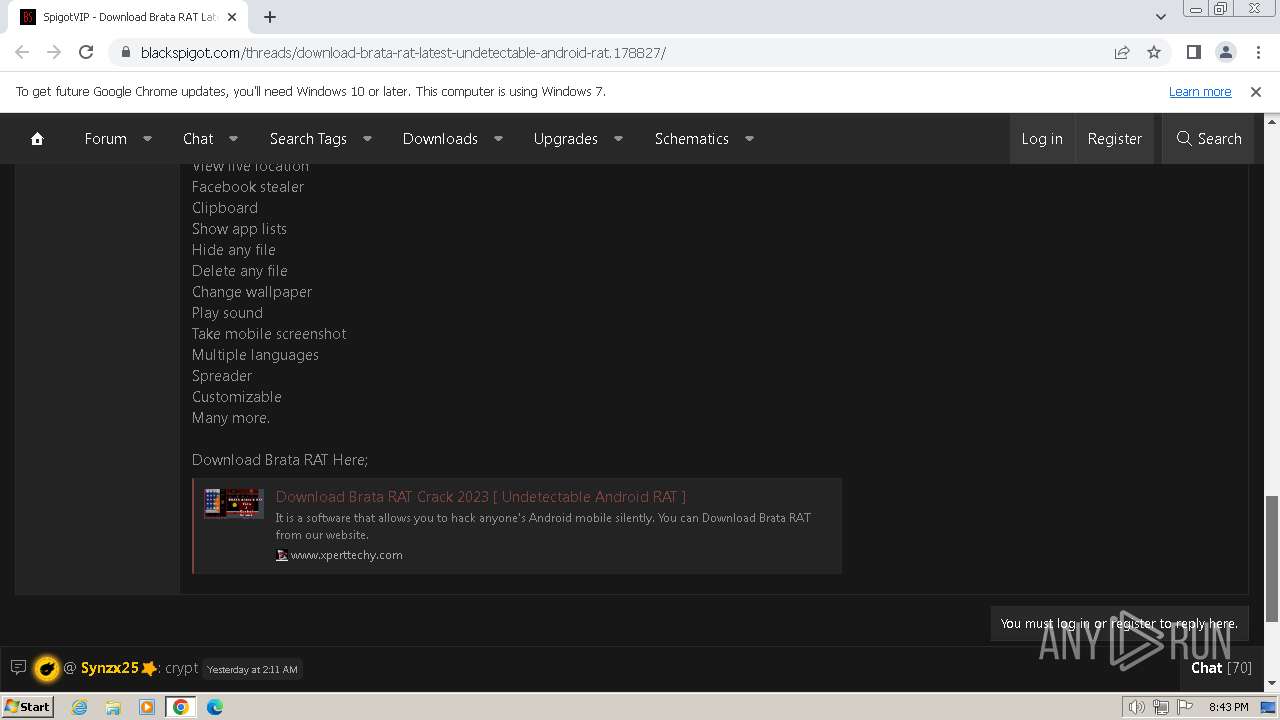Open Microsoft Edge taskbar icon
This screenshot has width=1280, height=720.
215,707
